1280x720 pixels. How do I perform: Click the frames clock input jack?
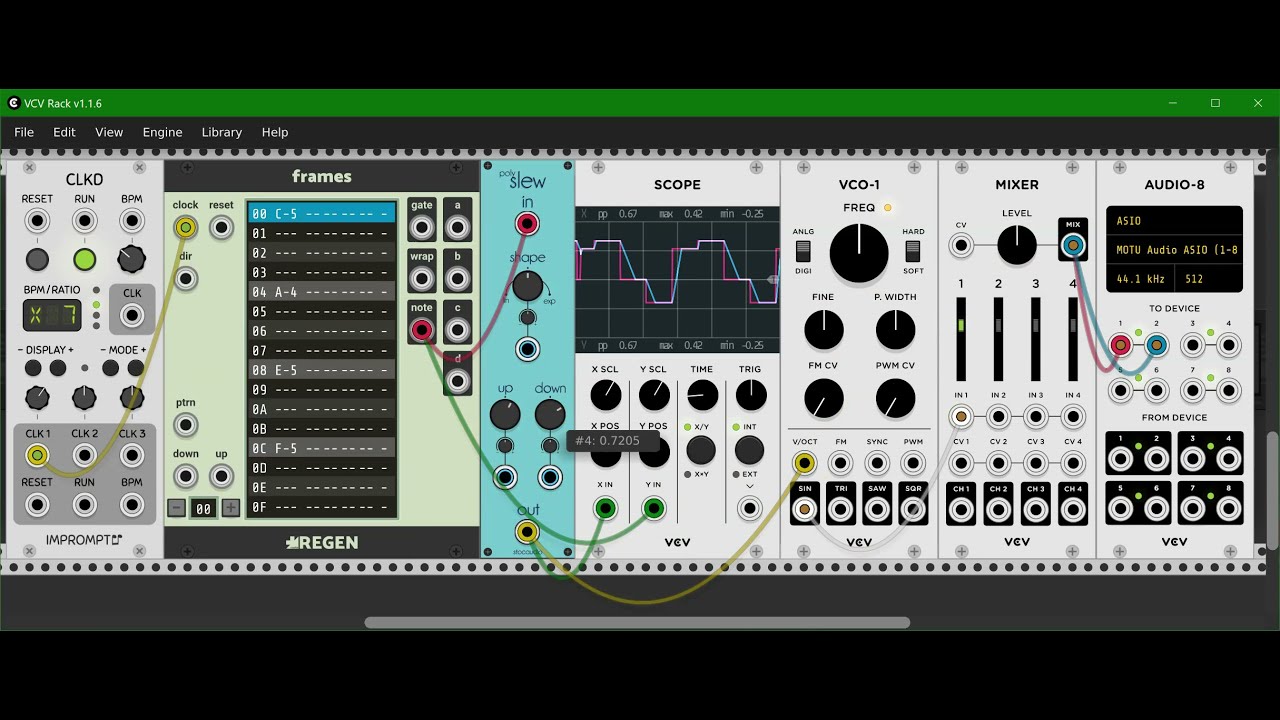tap(185, 228)
